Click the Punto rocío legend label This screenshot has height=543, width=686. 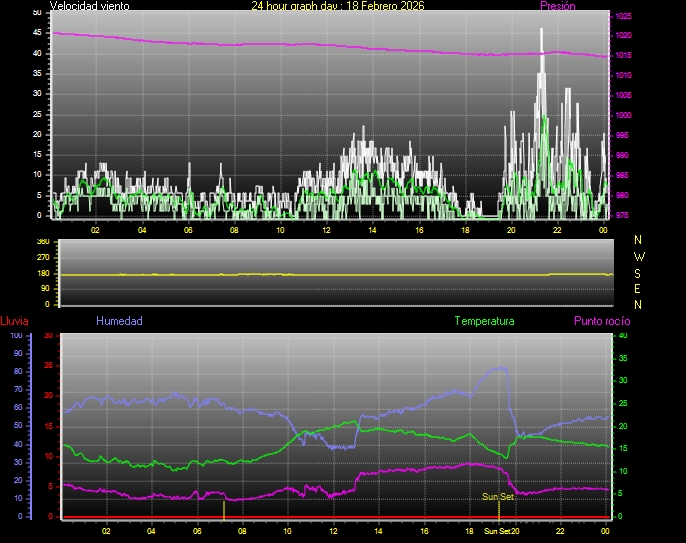click(602, 321)
